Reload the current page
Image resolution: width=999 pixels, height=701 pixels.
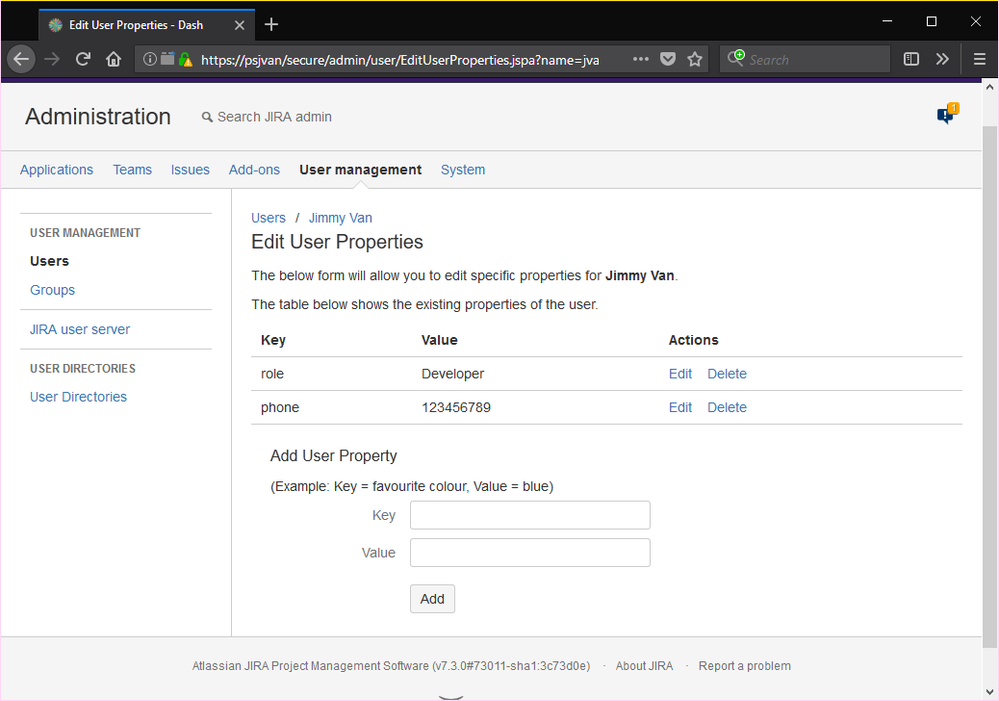point(84,59)
